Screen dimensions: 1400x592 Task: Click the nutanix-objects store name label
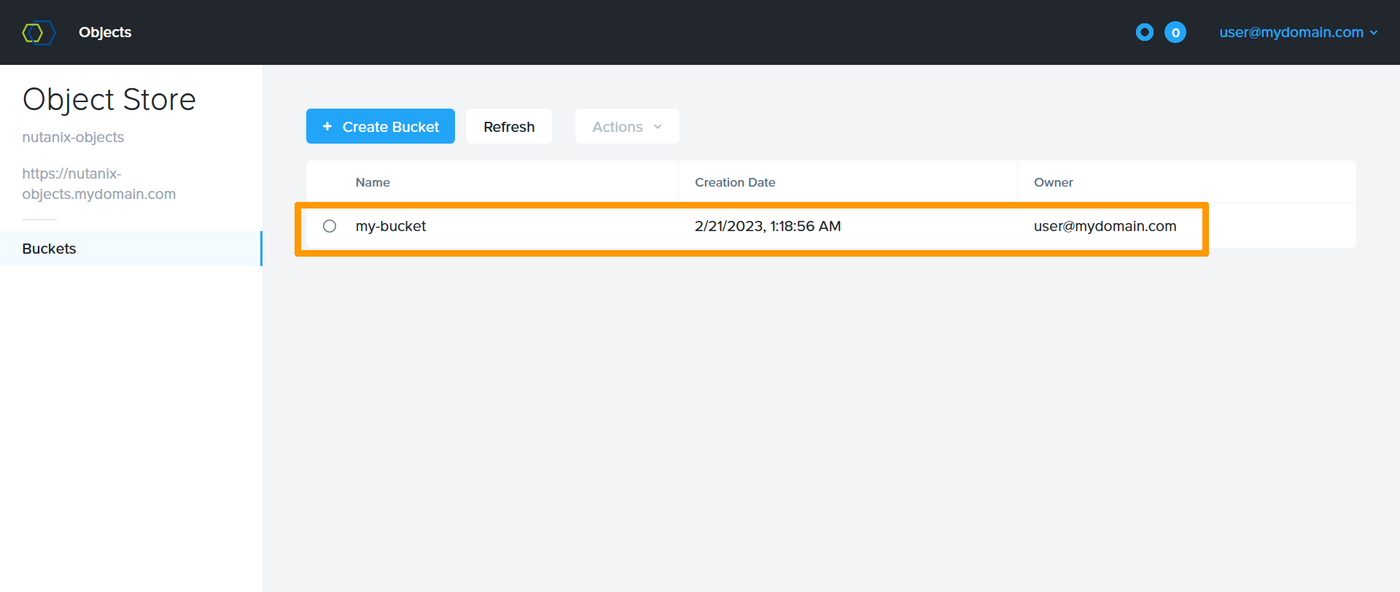click(73, 138)
